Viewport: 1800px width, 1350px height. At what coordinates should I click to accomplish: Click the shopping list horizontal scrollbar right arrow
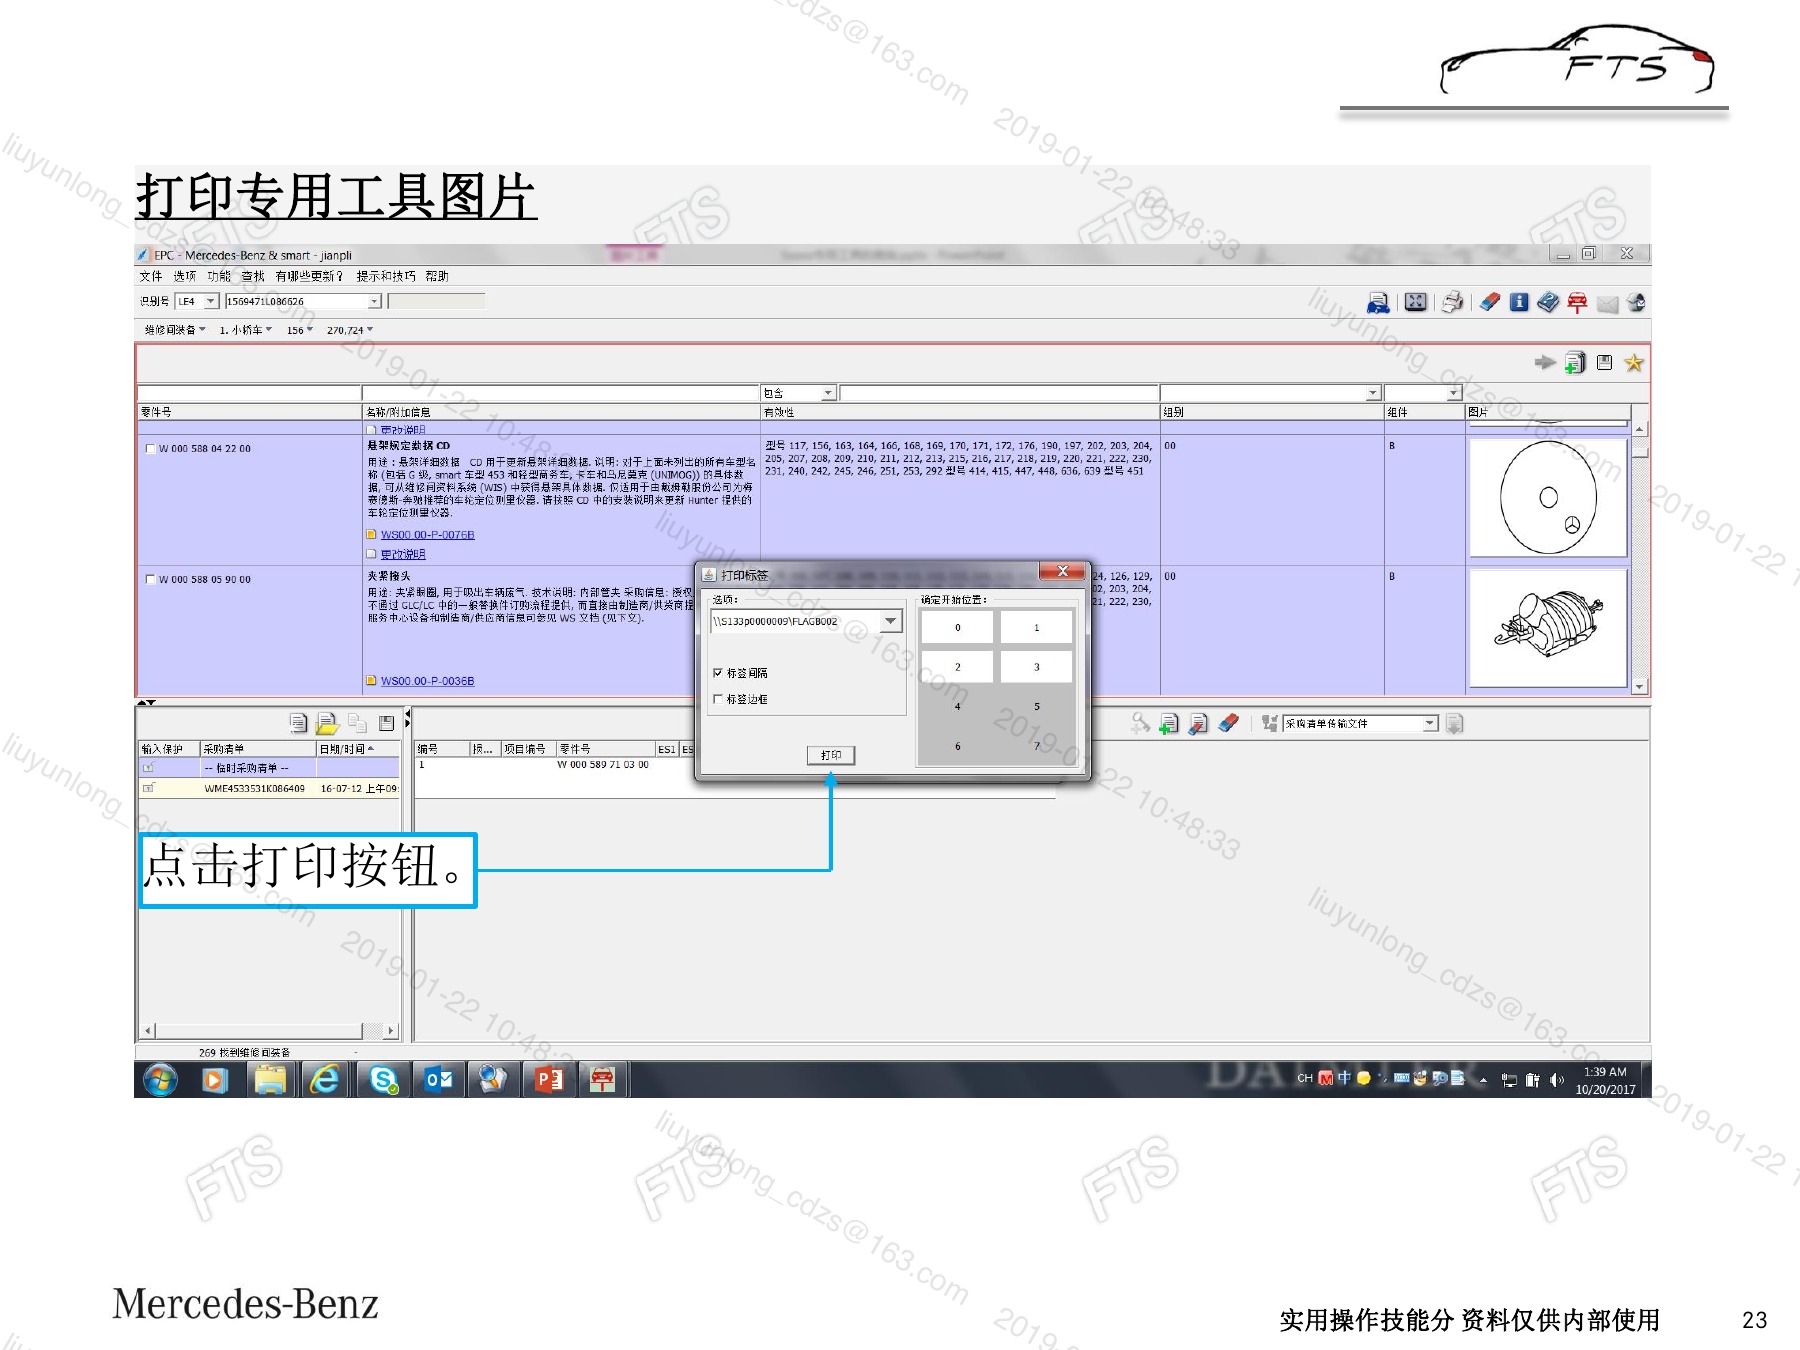pyautogui.click(x=391, y=1030)
